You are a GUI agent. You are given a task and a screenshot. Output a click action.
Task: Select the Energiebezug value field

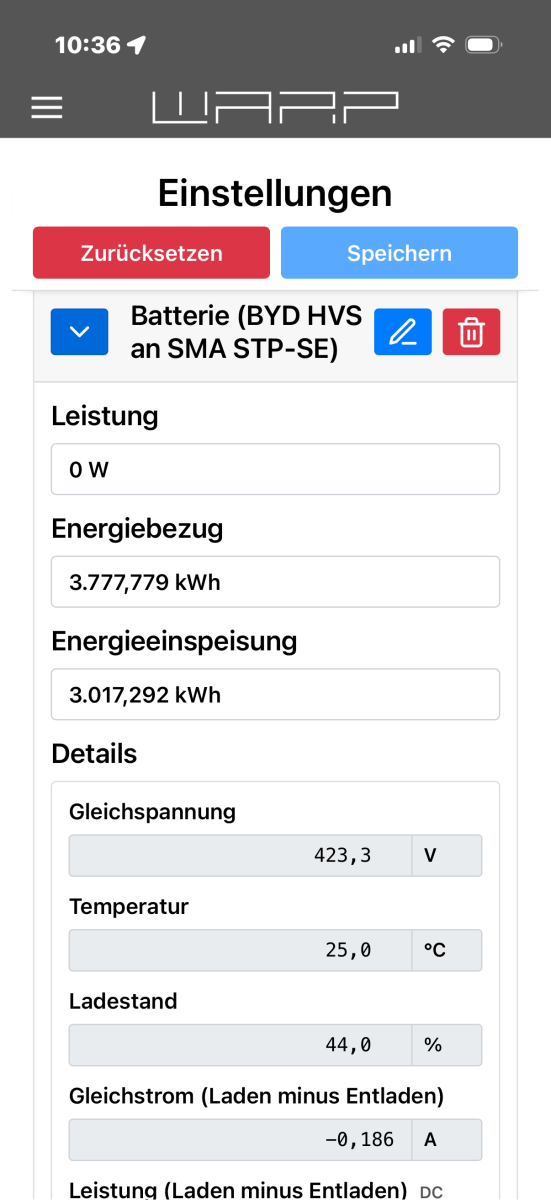tap(275, 582)
